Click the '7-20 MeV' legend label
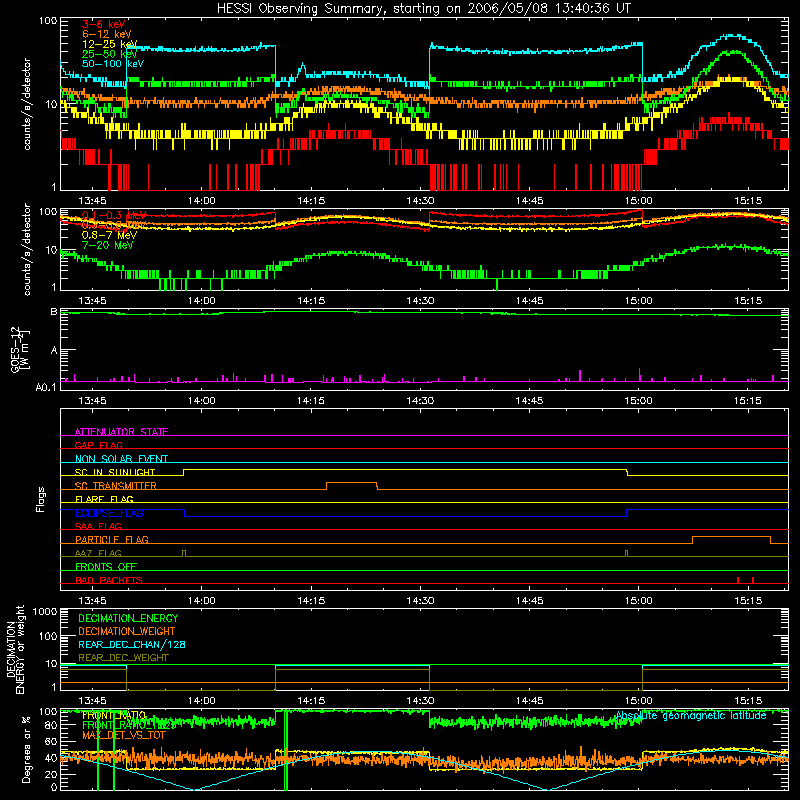800x800 pixels. click(x=107, y=245)
